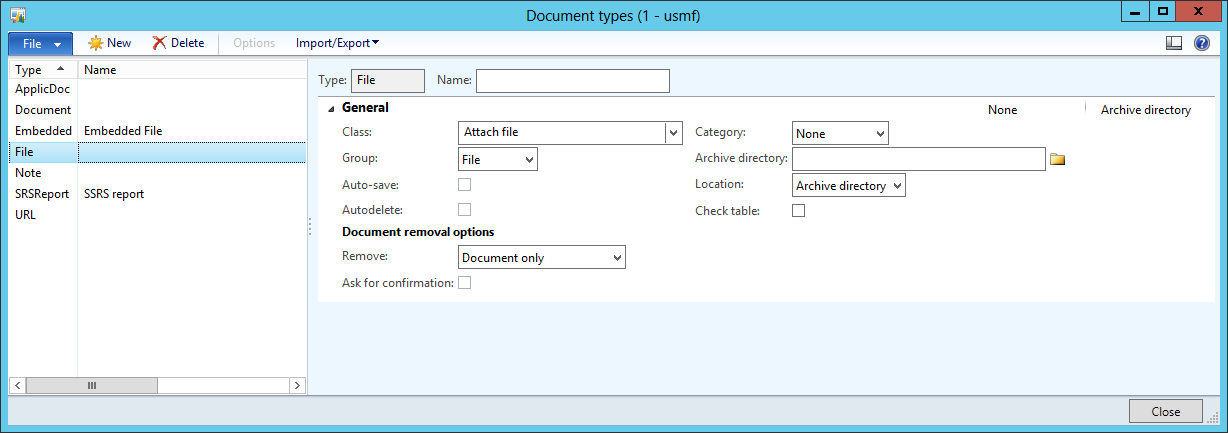This screenshot has height=433, width=1228.
Task: Click the New record toolbar icon
Action: tap(97, 43)
